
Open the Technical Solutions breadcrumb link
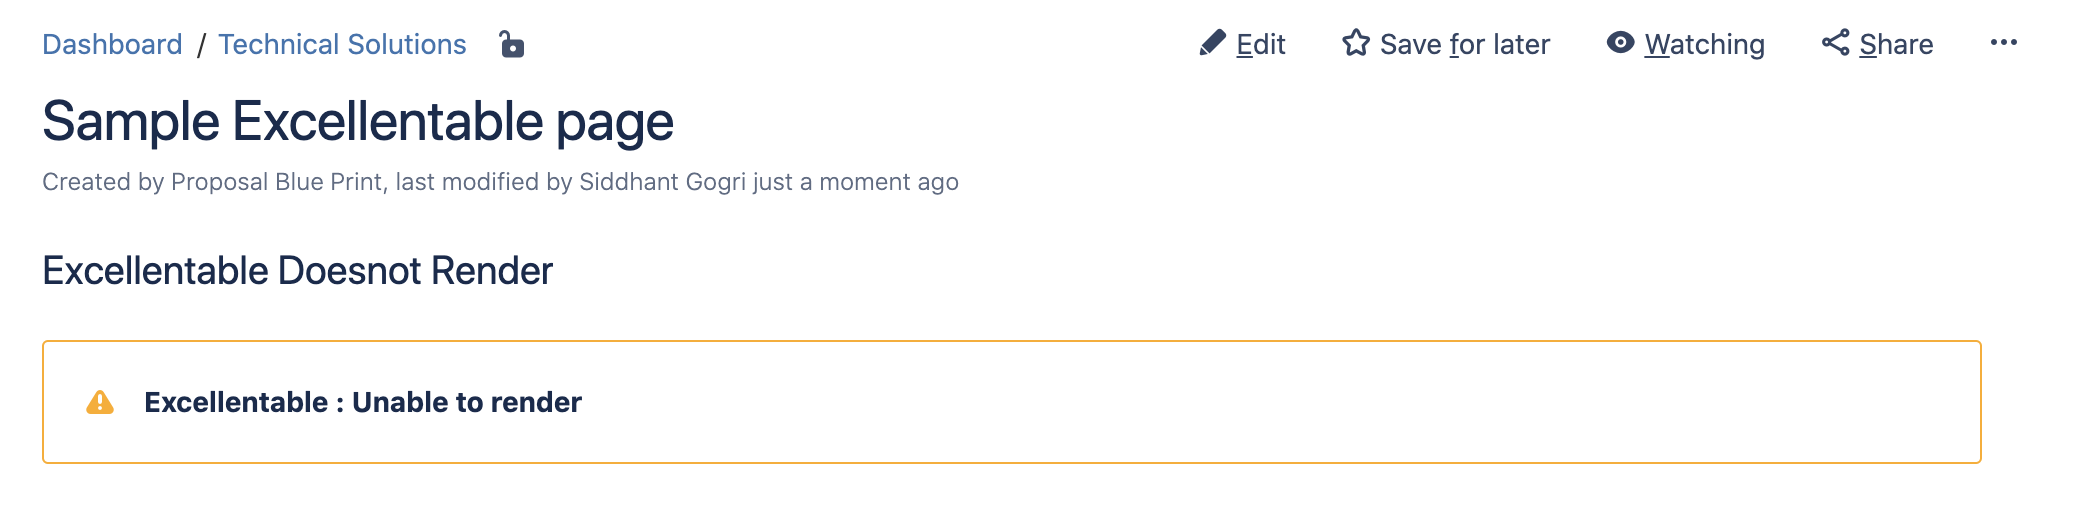342,44
